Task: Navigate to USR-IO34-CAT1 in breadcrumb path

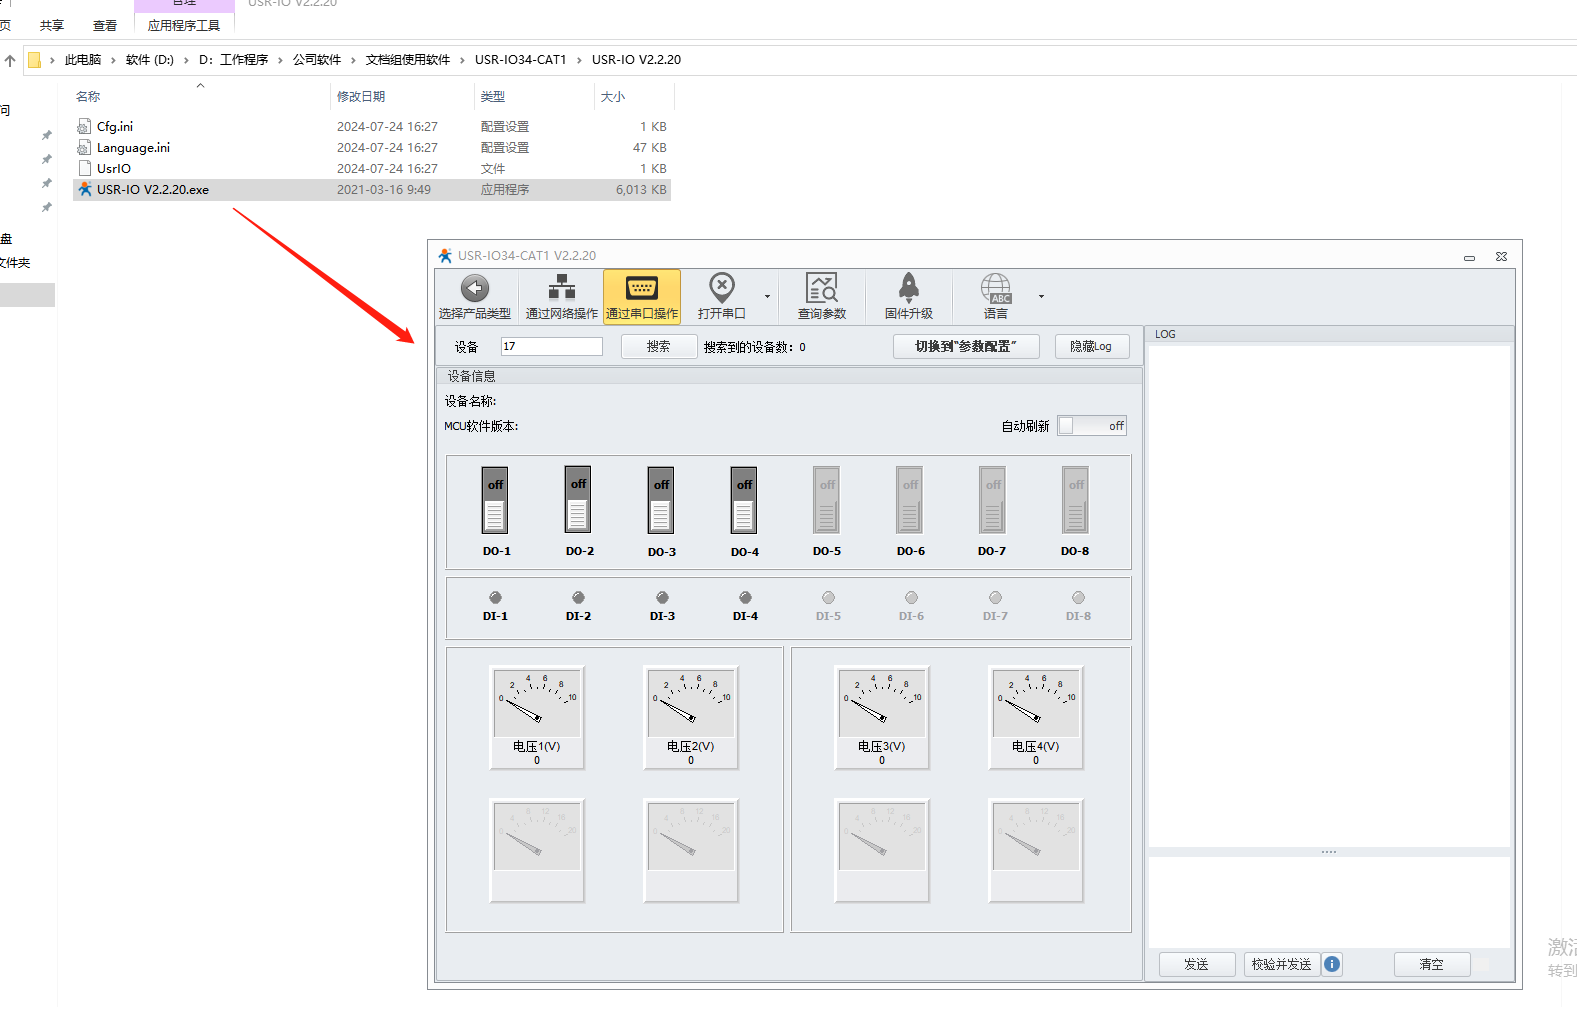Action: coord(521,60)
